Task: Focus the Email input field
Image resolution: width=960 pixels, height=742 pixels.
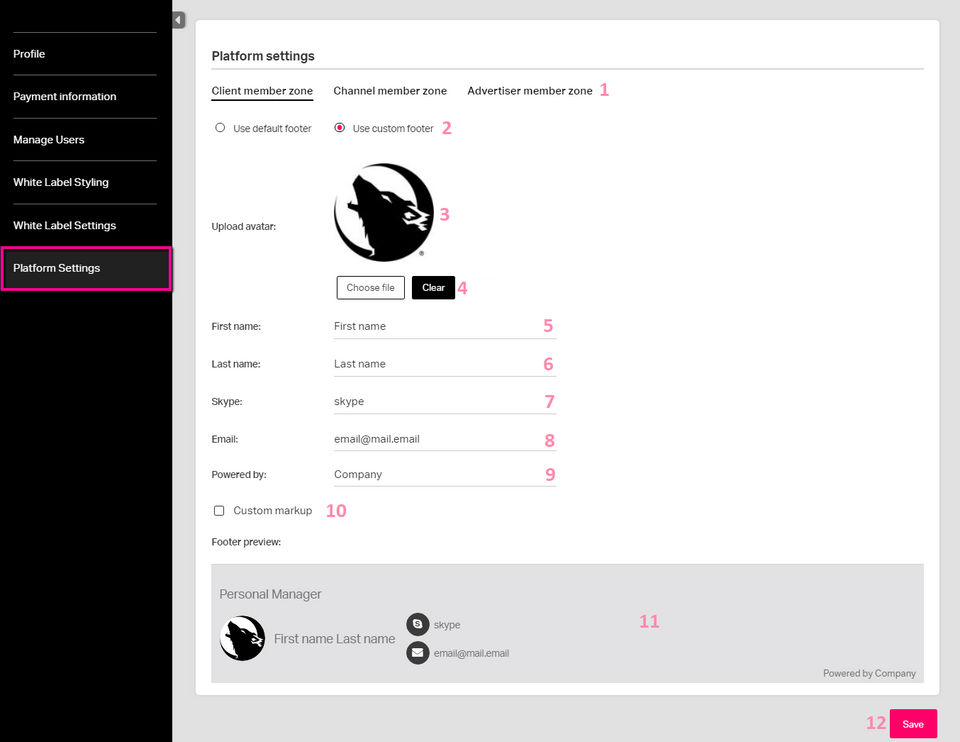Action: [444, 439]
